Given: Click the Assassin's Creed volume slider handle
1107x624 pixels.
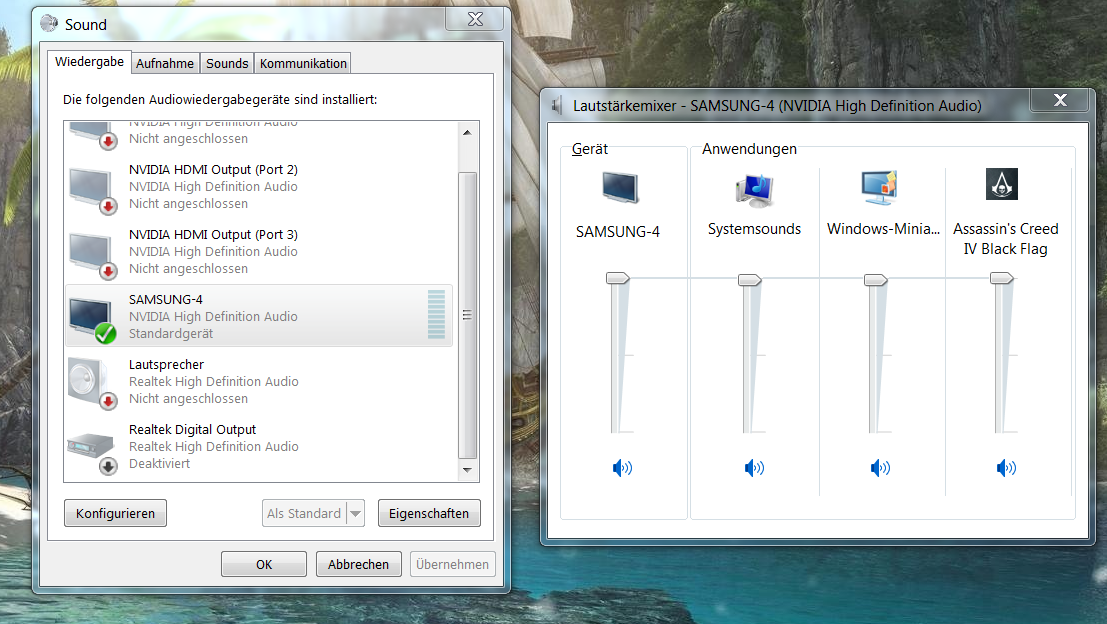Looking at the screenshot, I should pyautogui.click(x=1002, y=278).
